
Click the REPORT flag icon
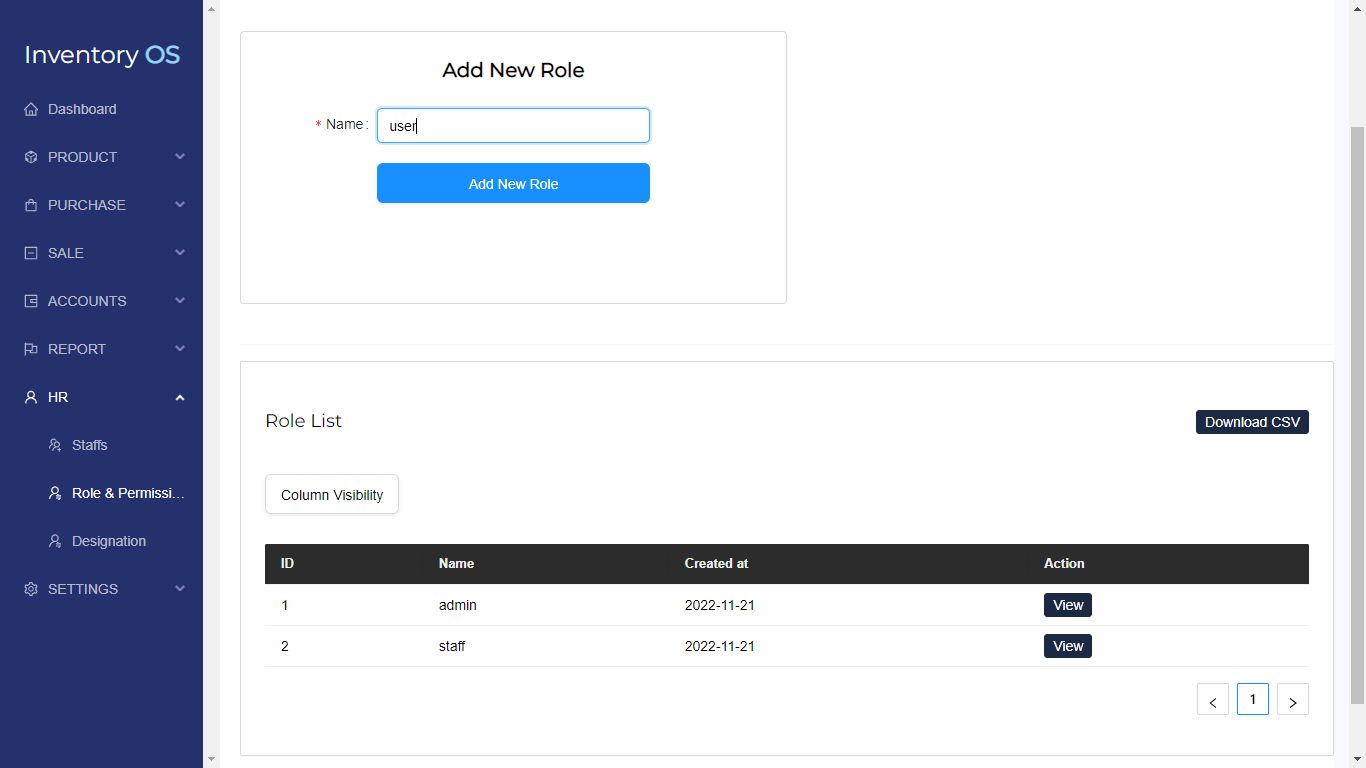pos(31,349)
